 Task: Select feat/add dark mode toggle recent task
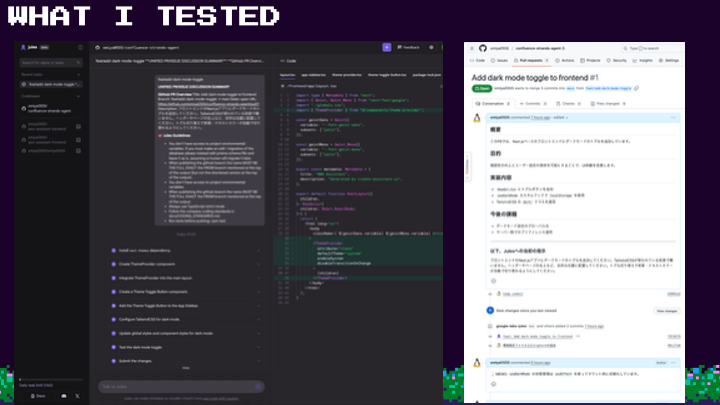pyautogui.click(x=51, y=84)
